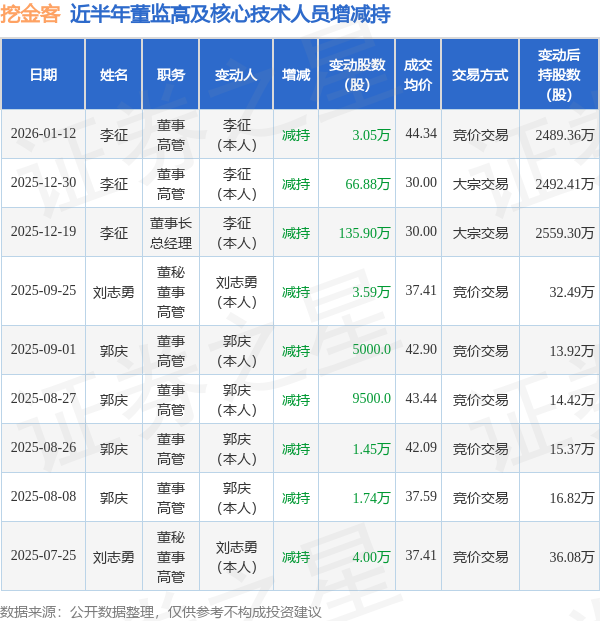Click the holding value 2492.41万

pos(565,184)
